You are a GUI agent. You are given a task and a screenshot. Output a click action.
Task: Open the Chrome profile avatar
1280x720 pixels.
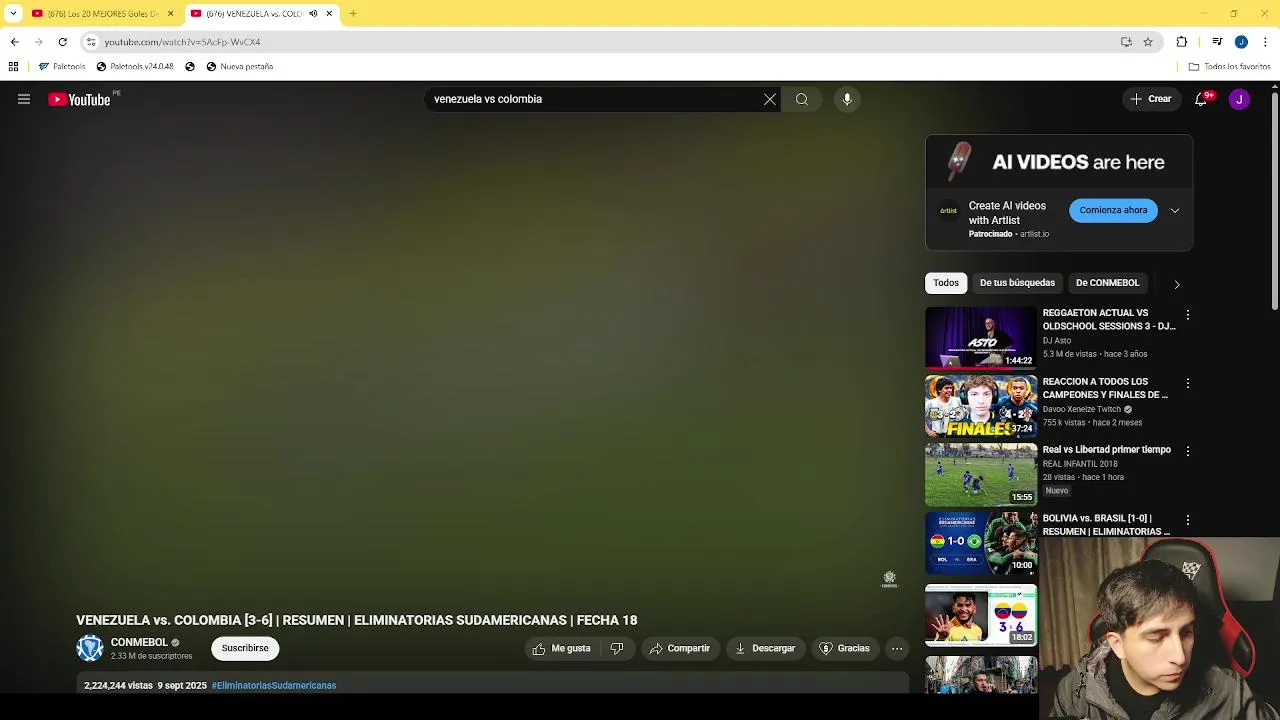(1241, 42)
